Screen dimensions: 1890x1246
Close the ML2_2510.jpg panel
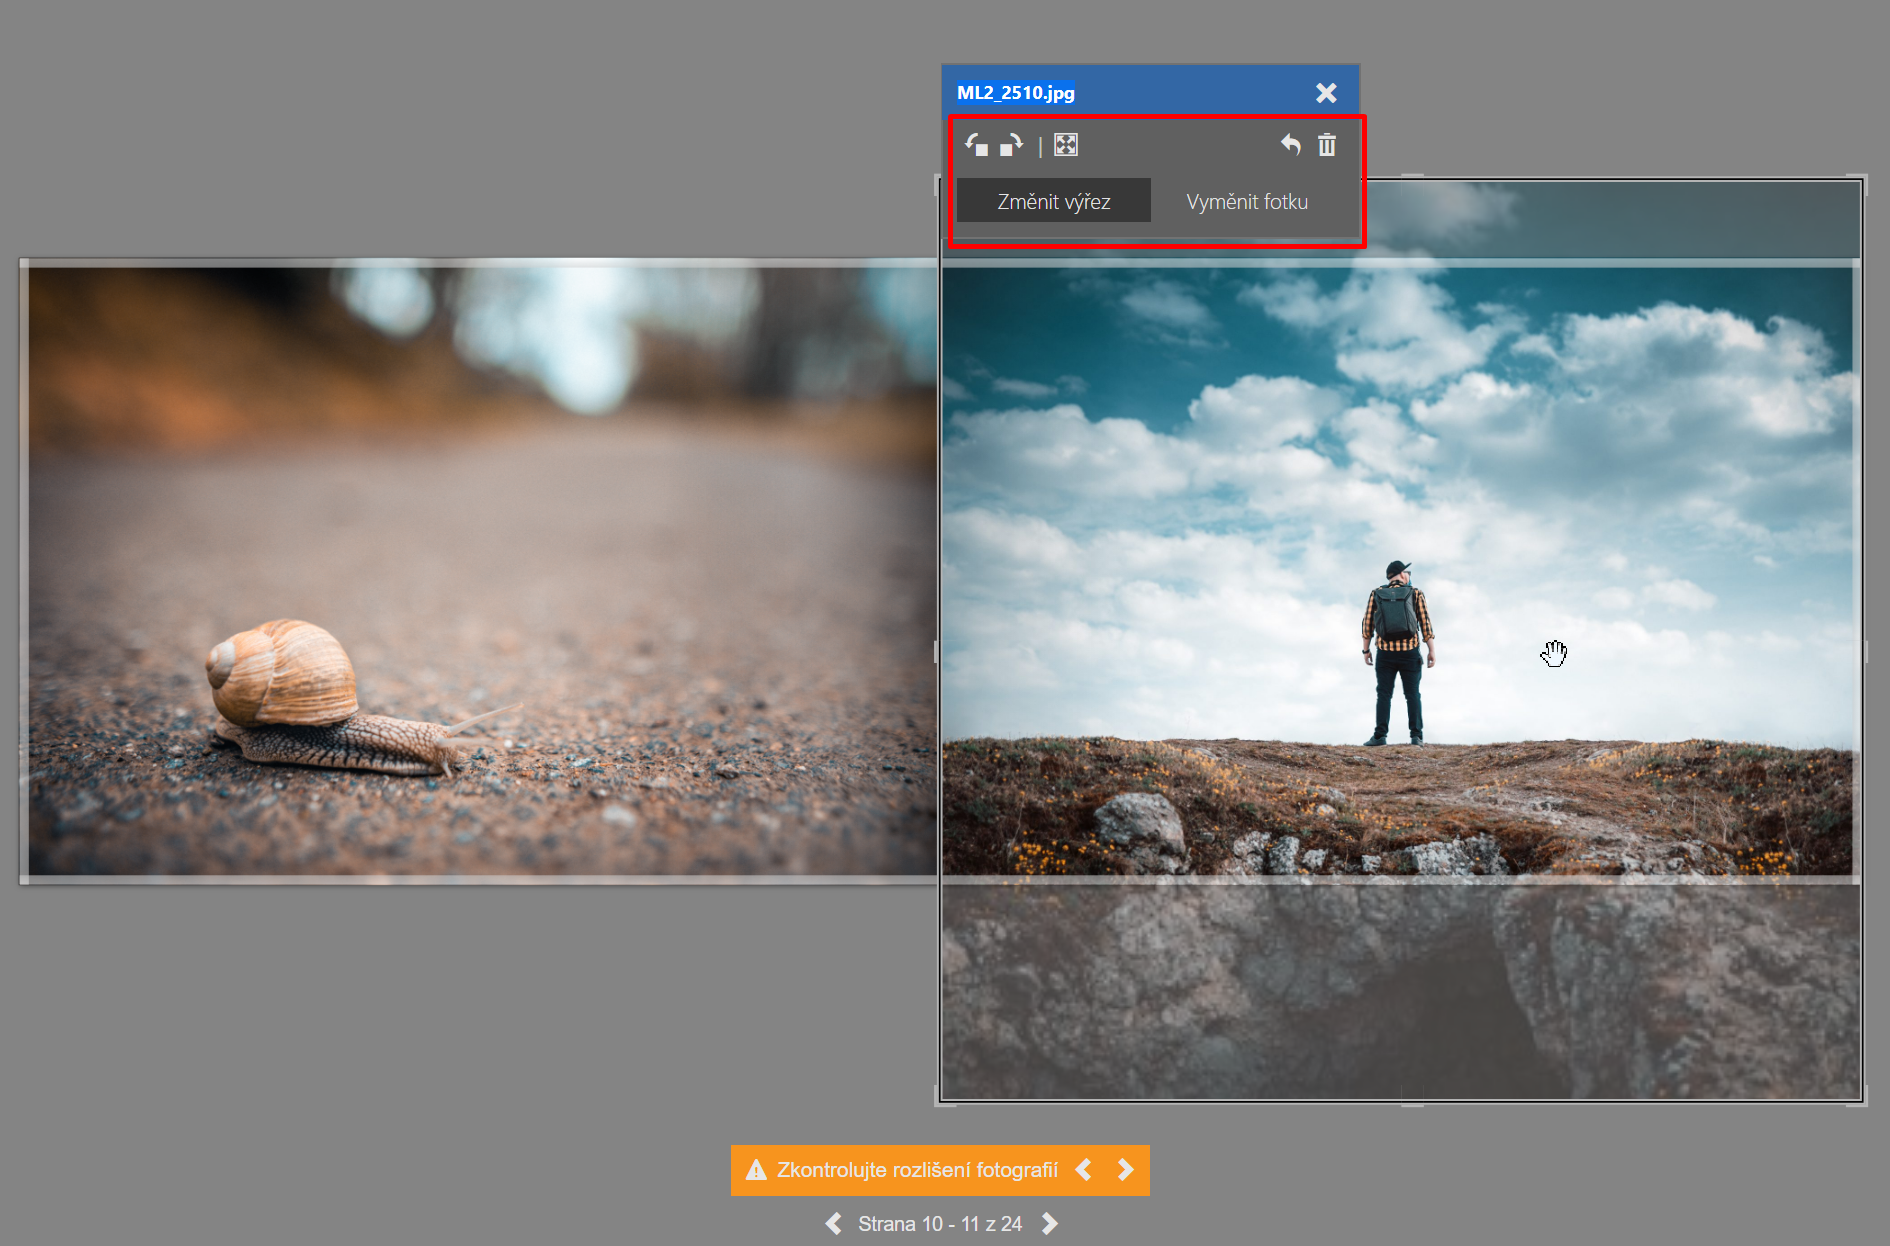1326,93
